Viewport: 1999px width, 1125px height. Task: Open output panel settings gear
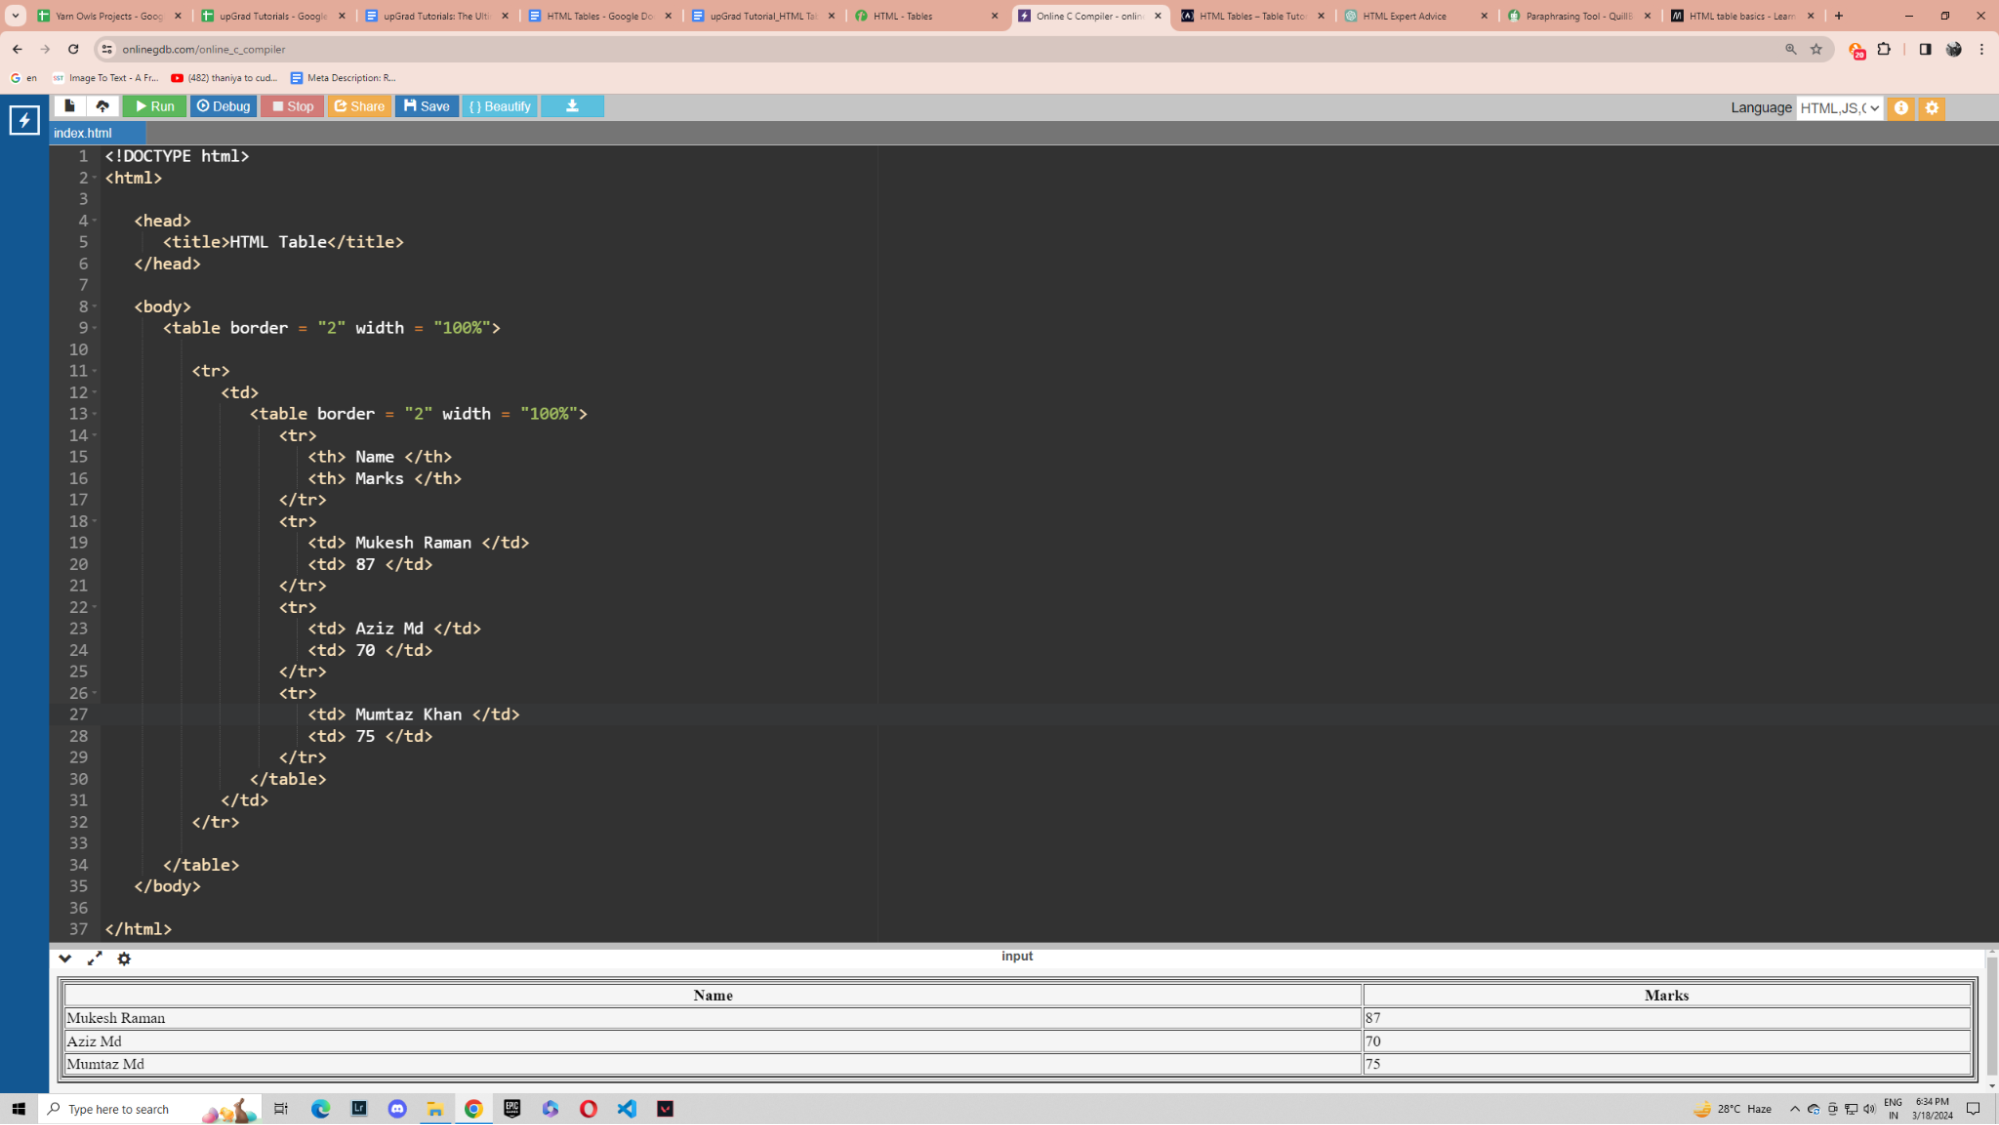tap(124, 959)
